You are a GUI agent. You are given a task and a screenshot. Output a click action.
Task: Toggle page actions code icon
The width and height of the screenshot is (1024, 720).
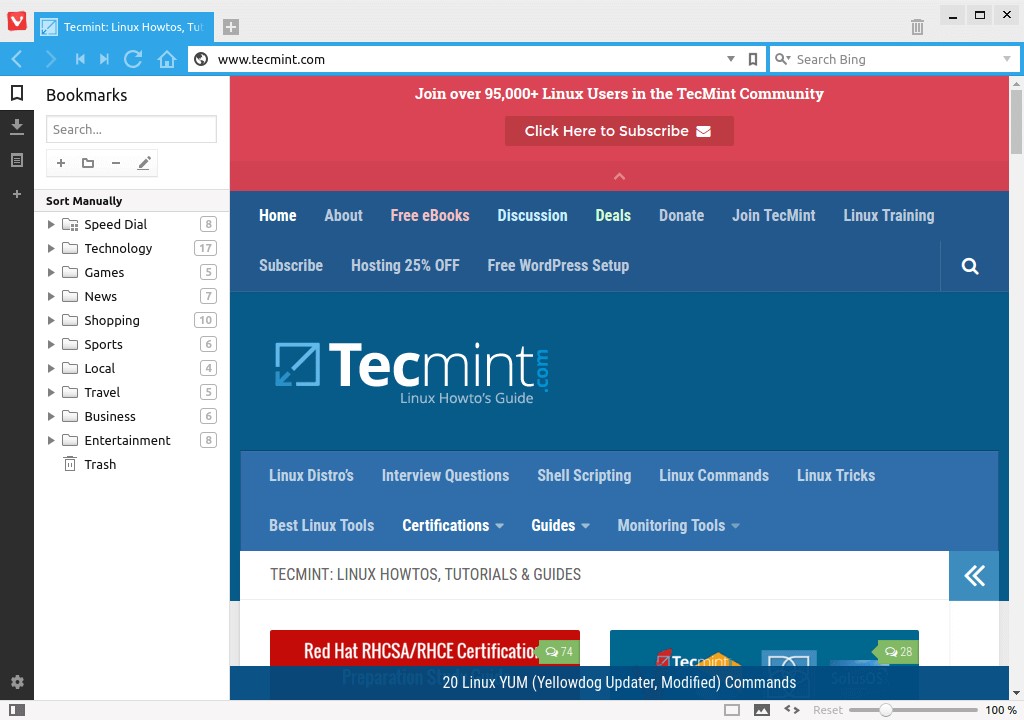click(x=792, y=710)
